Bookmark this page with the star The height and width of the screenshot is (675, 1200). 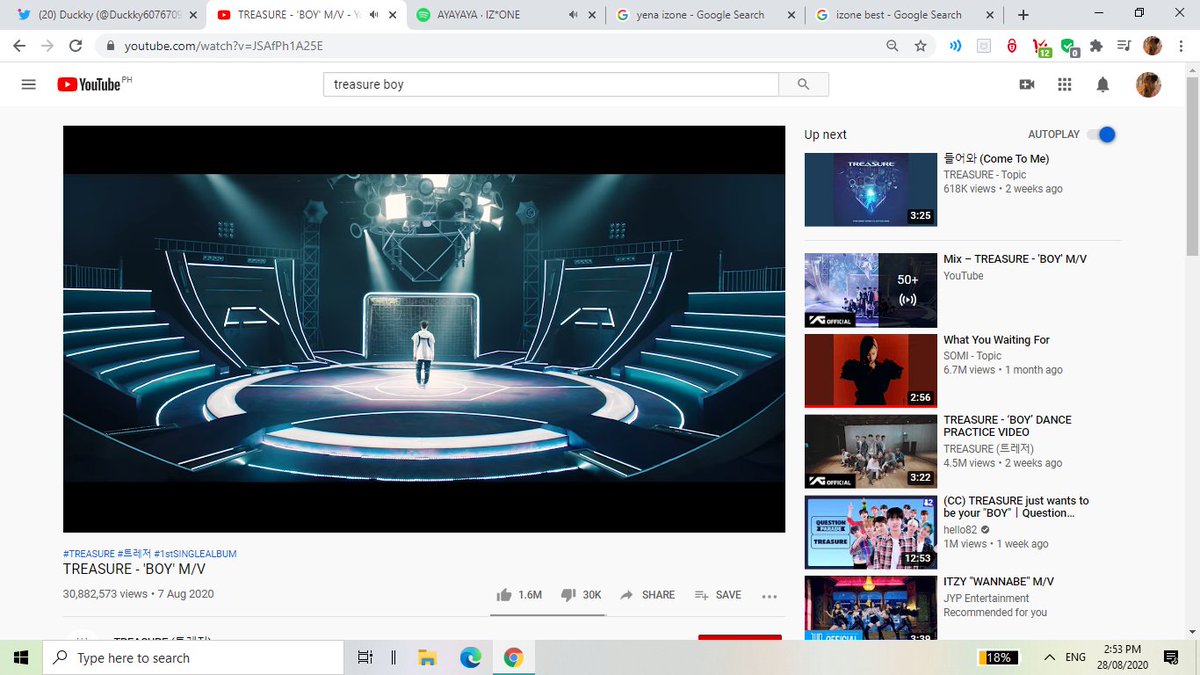[920, 46]
